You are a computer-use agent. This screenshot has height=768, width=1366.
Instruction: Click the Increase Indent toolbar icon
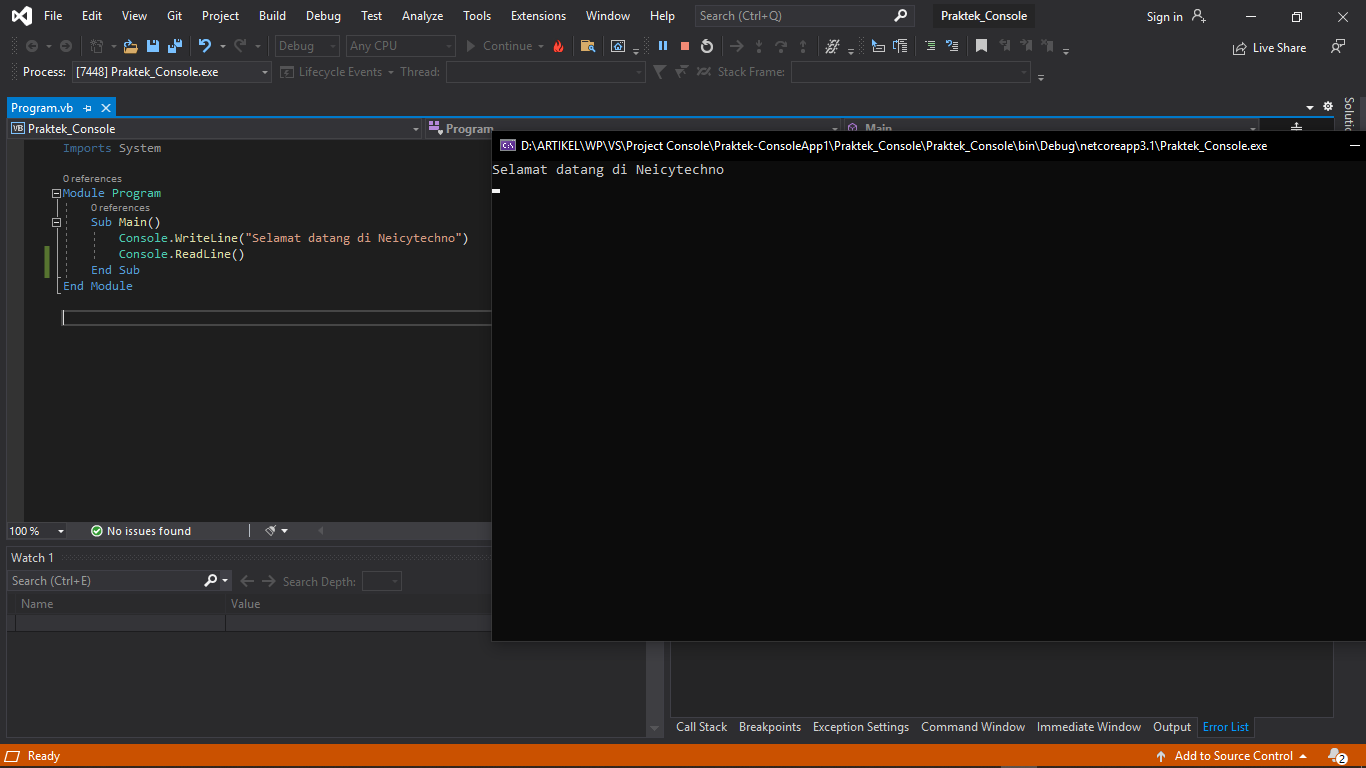coord(900,46)
